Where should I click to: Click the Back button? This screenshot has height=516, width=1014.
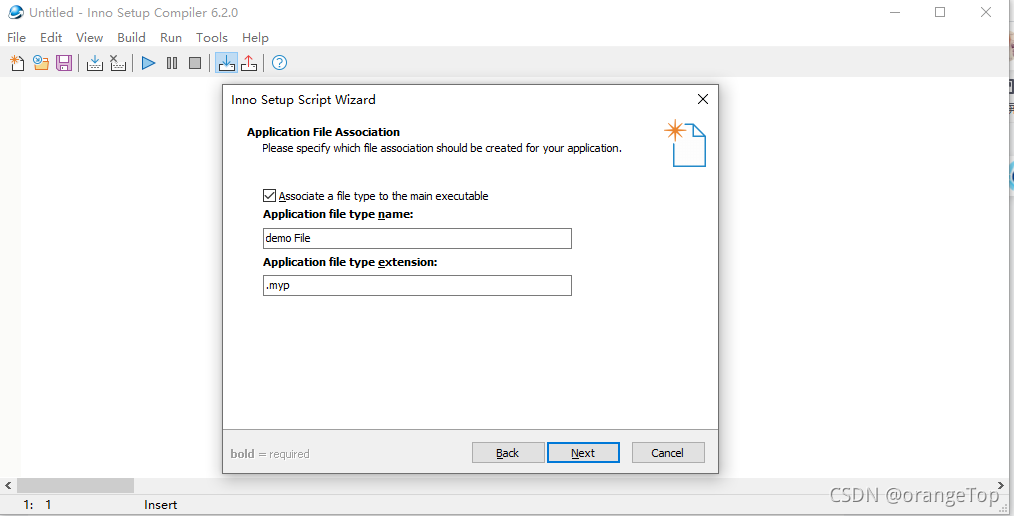click(508, 453)
